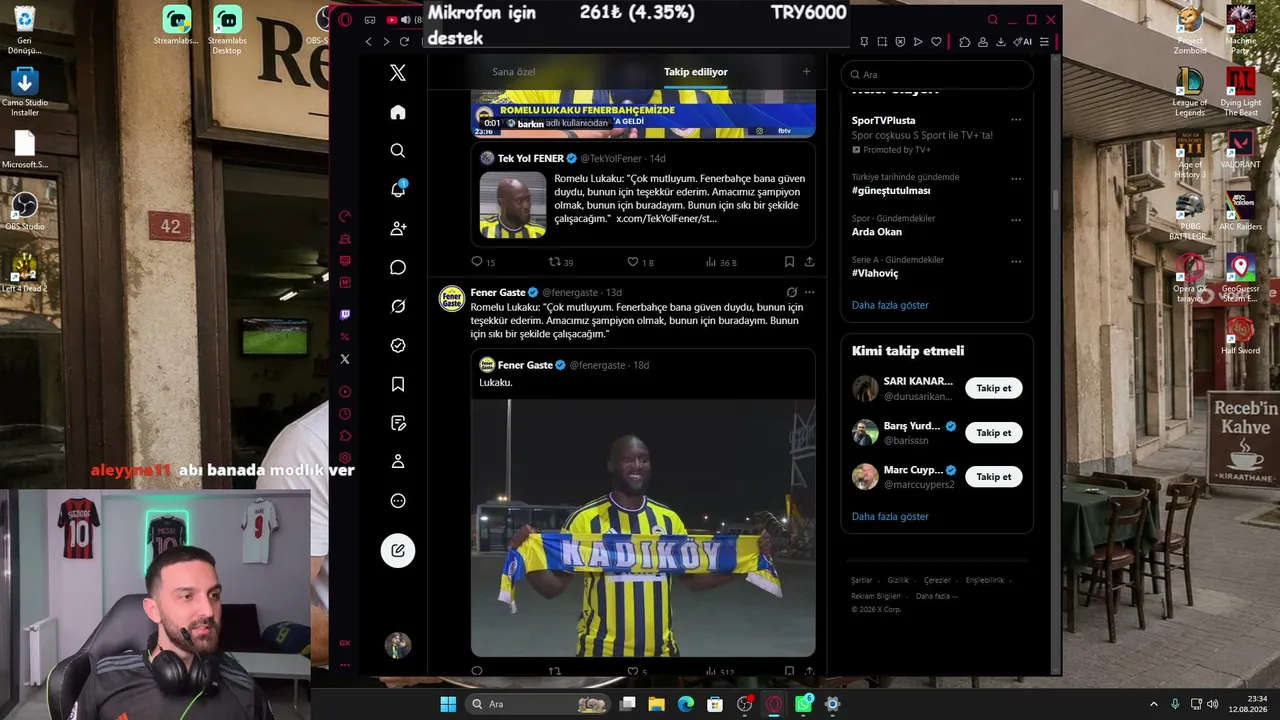The image size is (1280, 720).
Task: Open the #Vlahoviç trend
Action: tap(875, 273)
